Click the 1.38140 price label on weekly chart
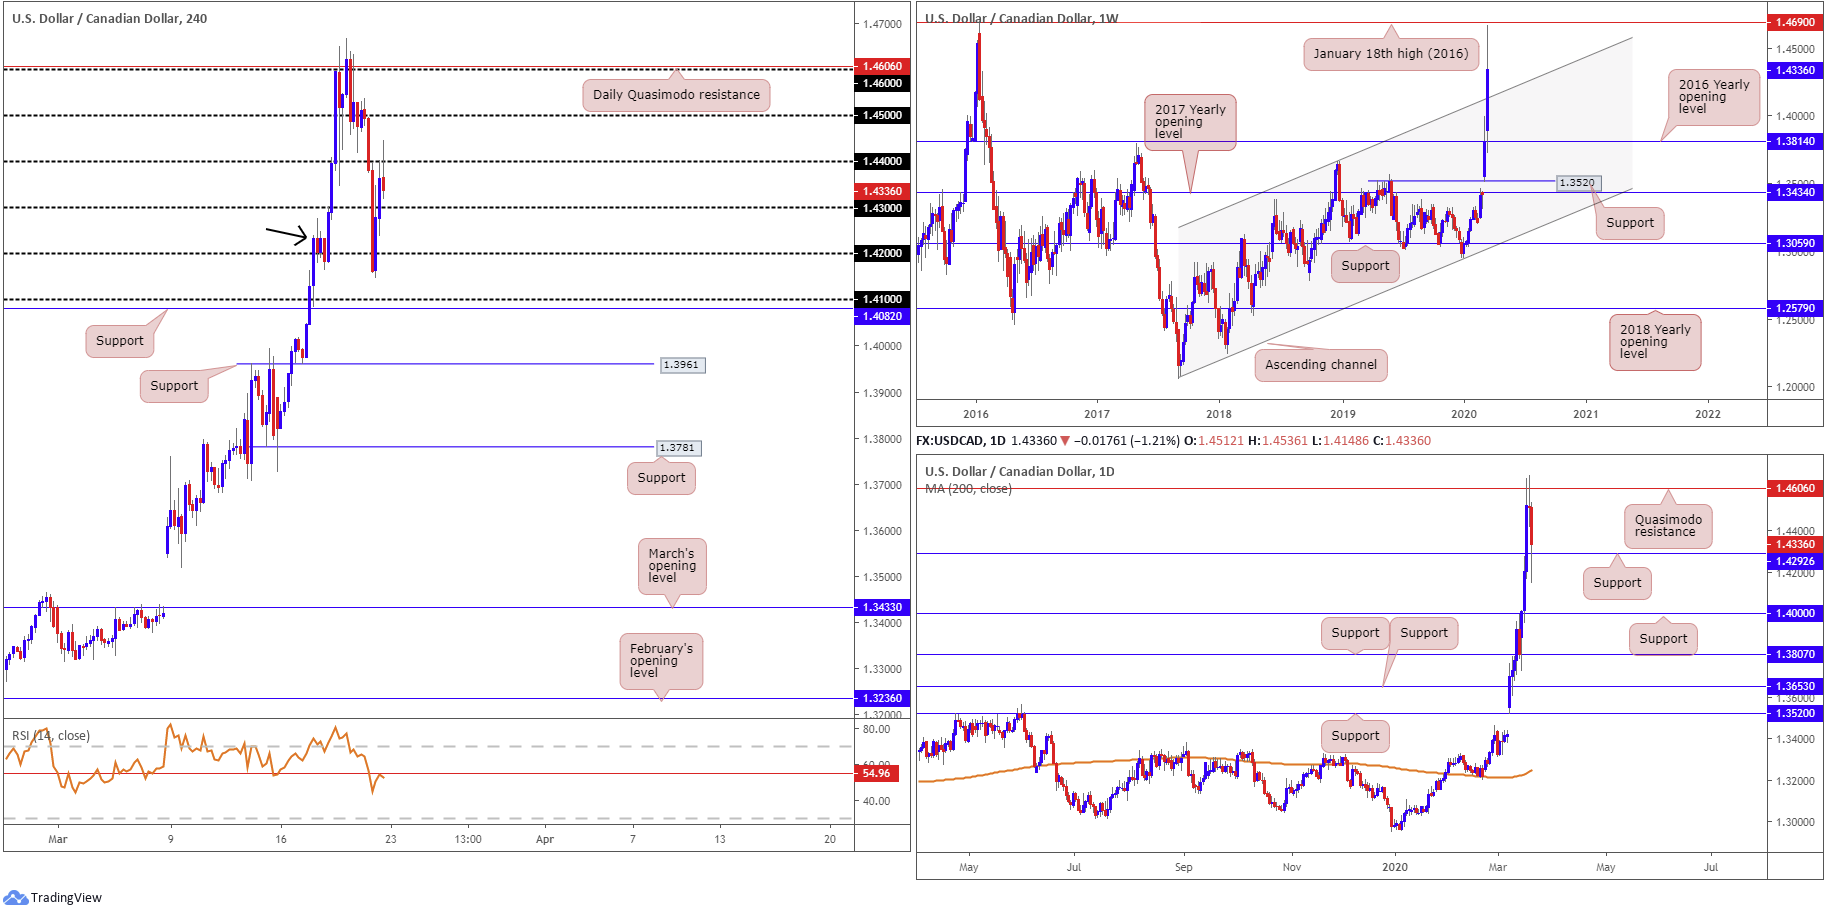 tap(1795, 142)
